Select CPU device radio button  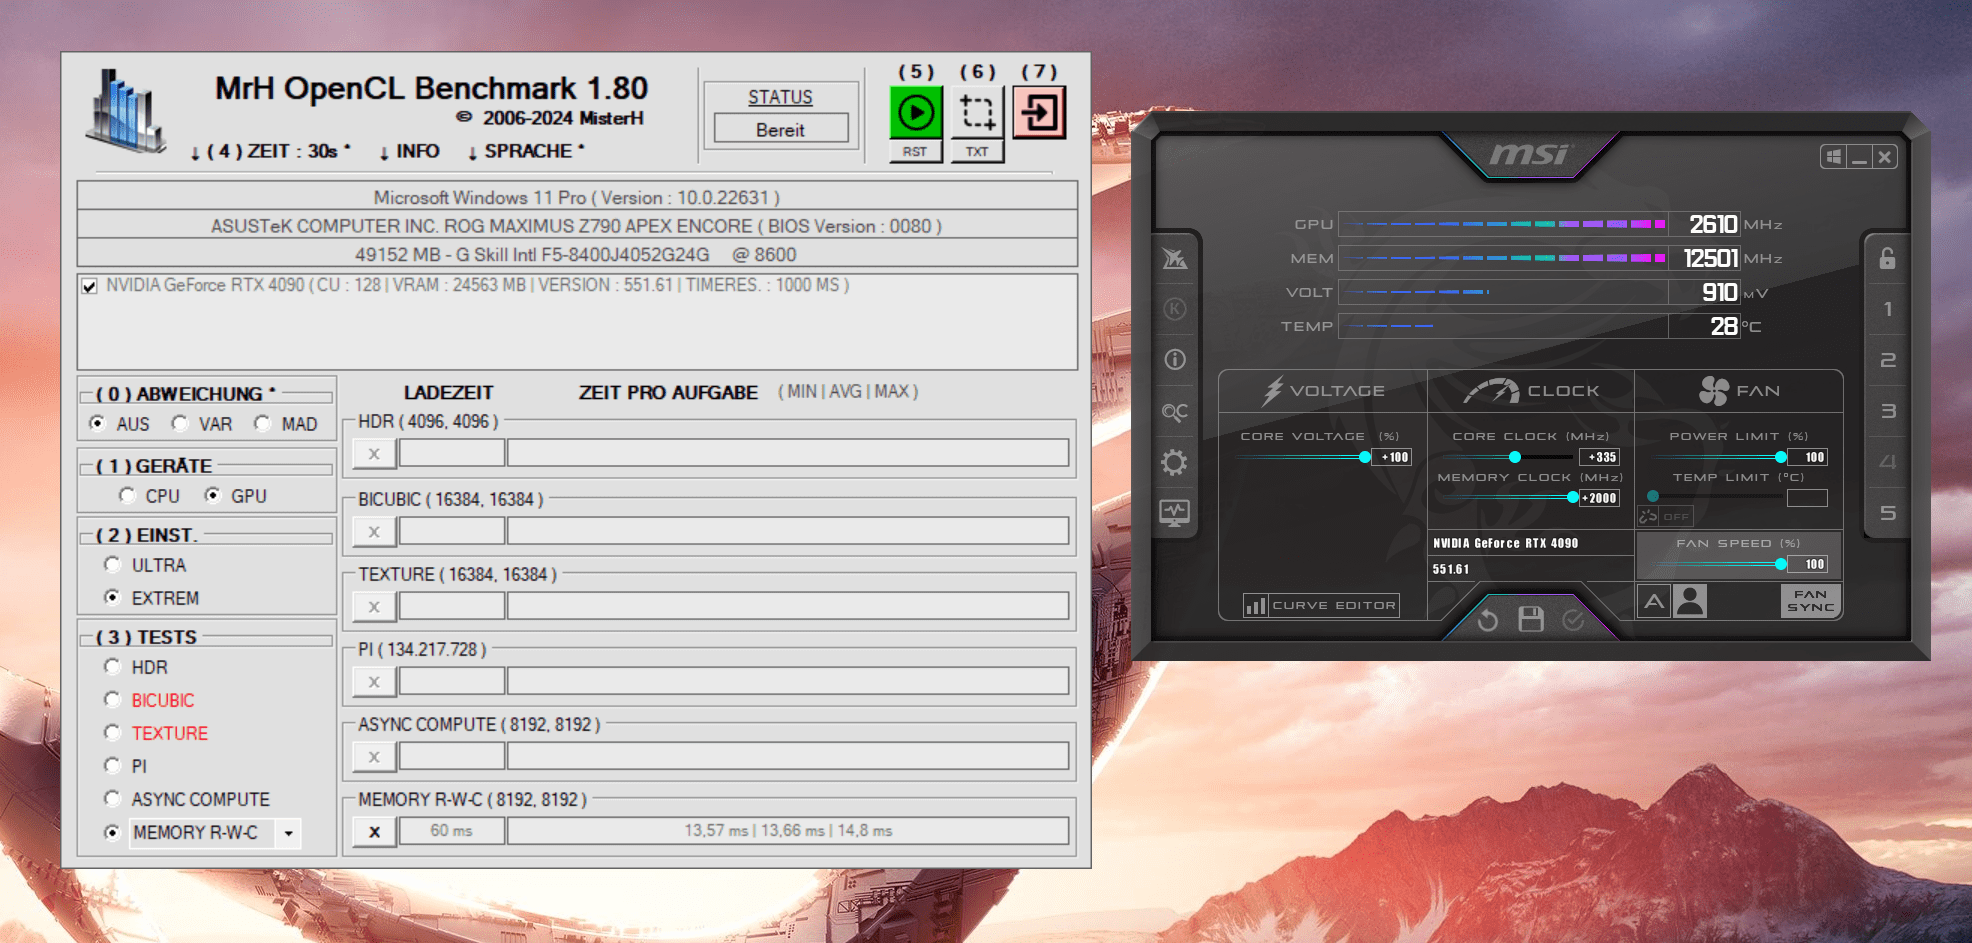tap(127, 495)
